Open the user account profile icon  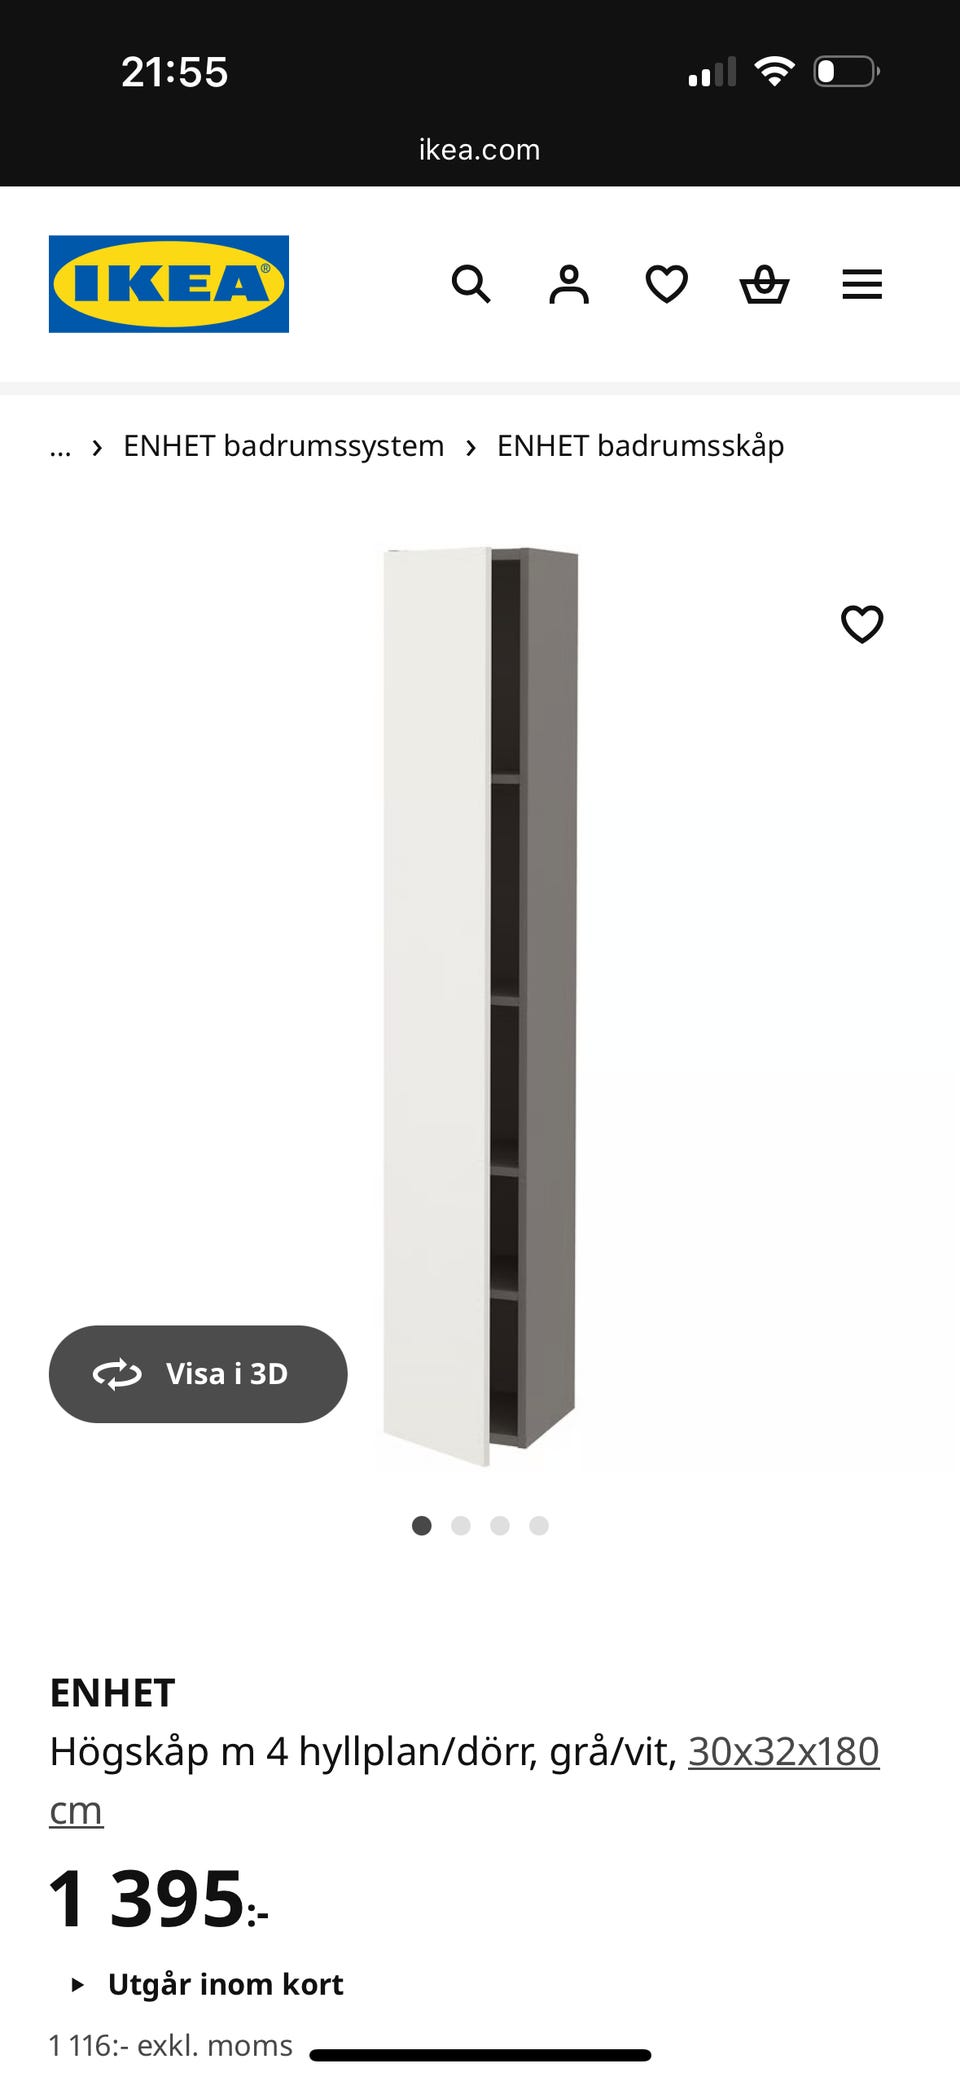point(568,284)
